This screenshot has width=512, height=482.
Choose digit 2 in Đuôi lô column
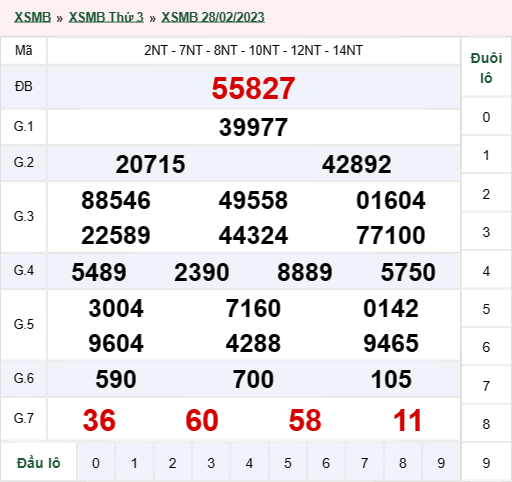point(486,194)
